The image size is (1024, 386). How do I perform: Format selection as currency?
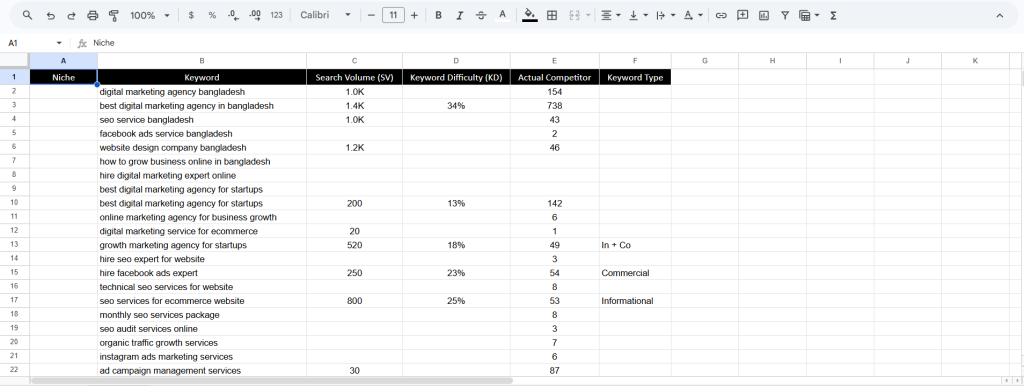pyautogui.click(x=191, y=15)
